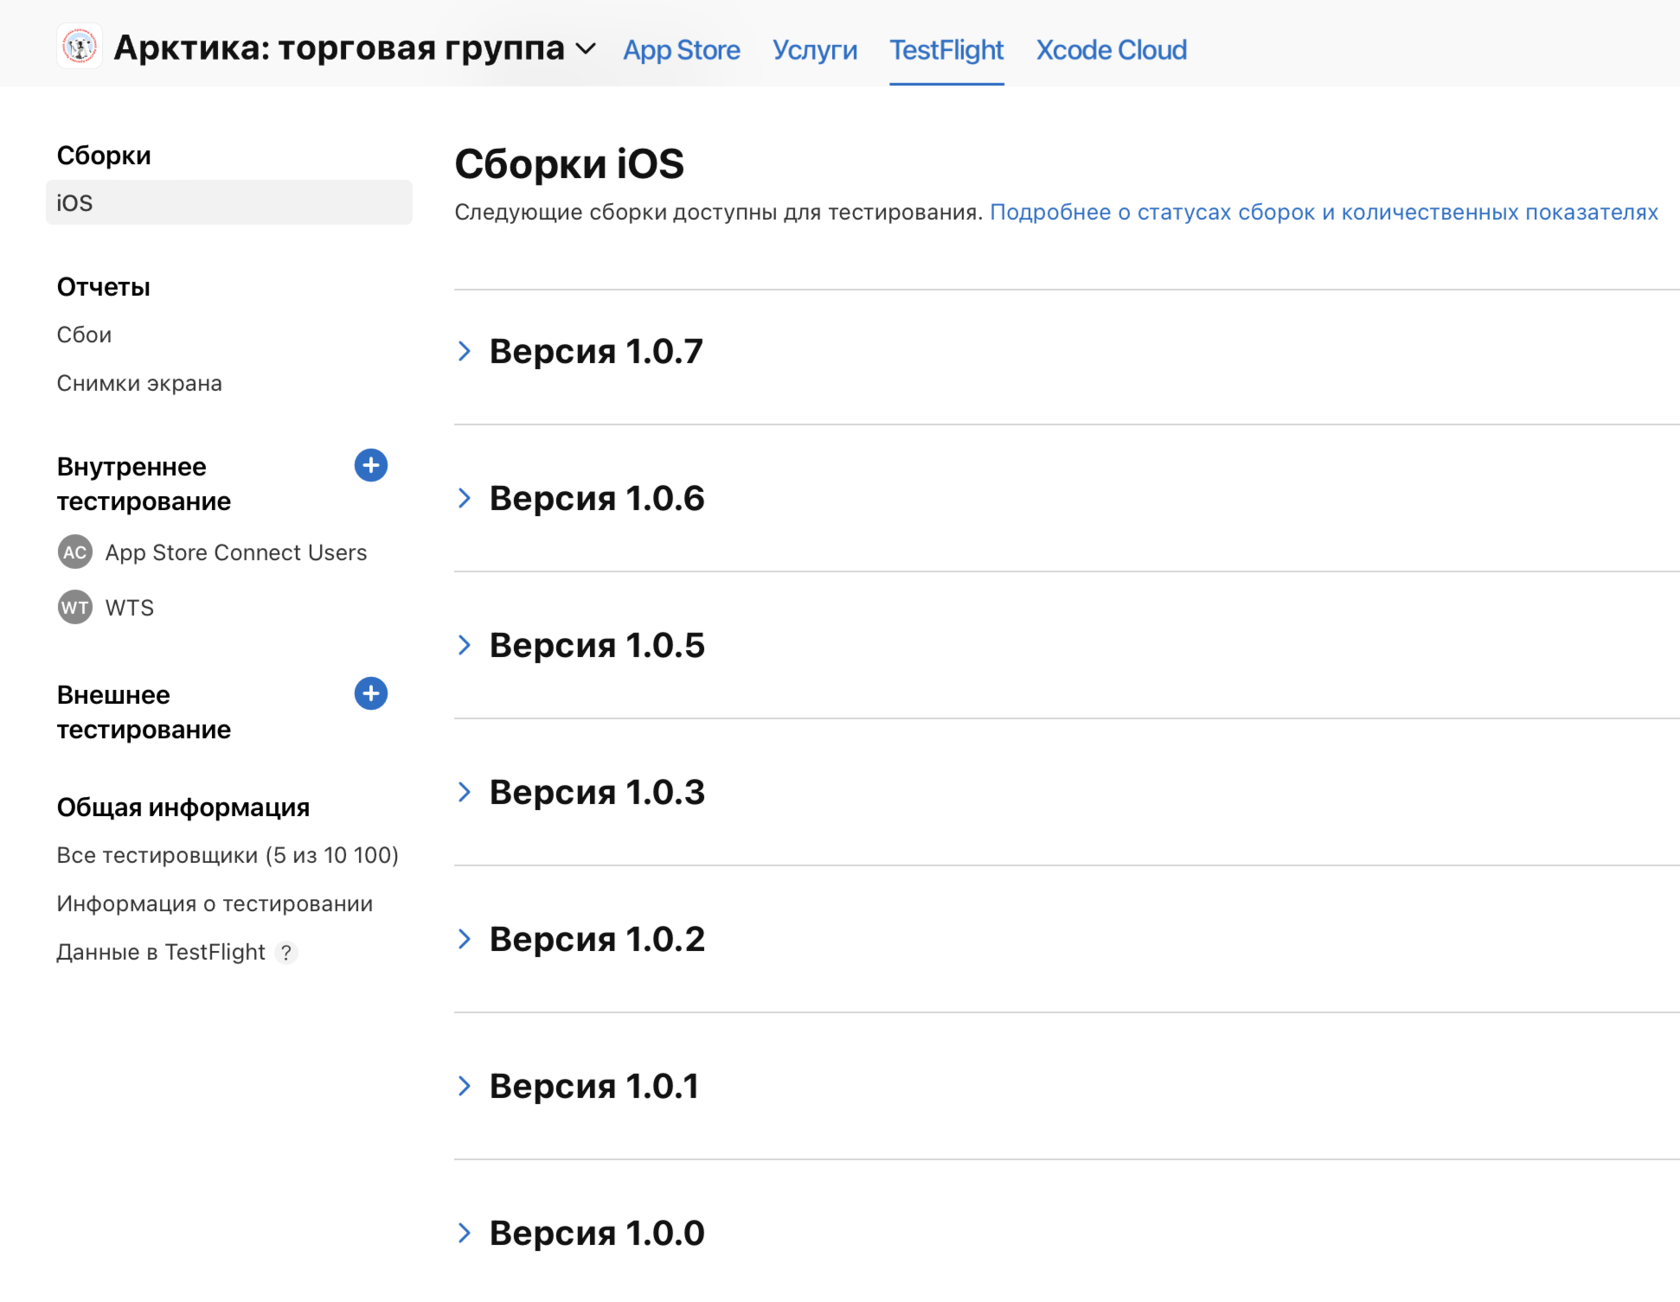Open Данные в TestFlight page

tap(161, 952)
